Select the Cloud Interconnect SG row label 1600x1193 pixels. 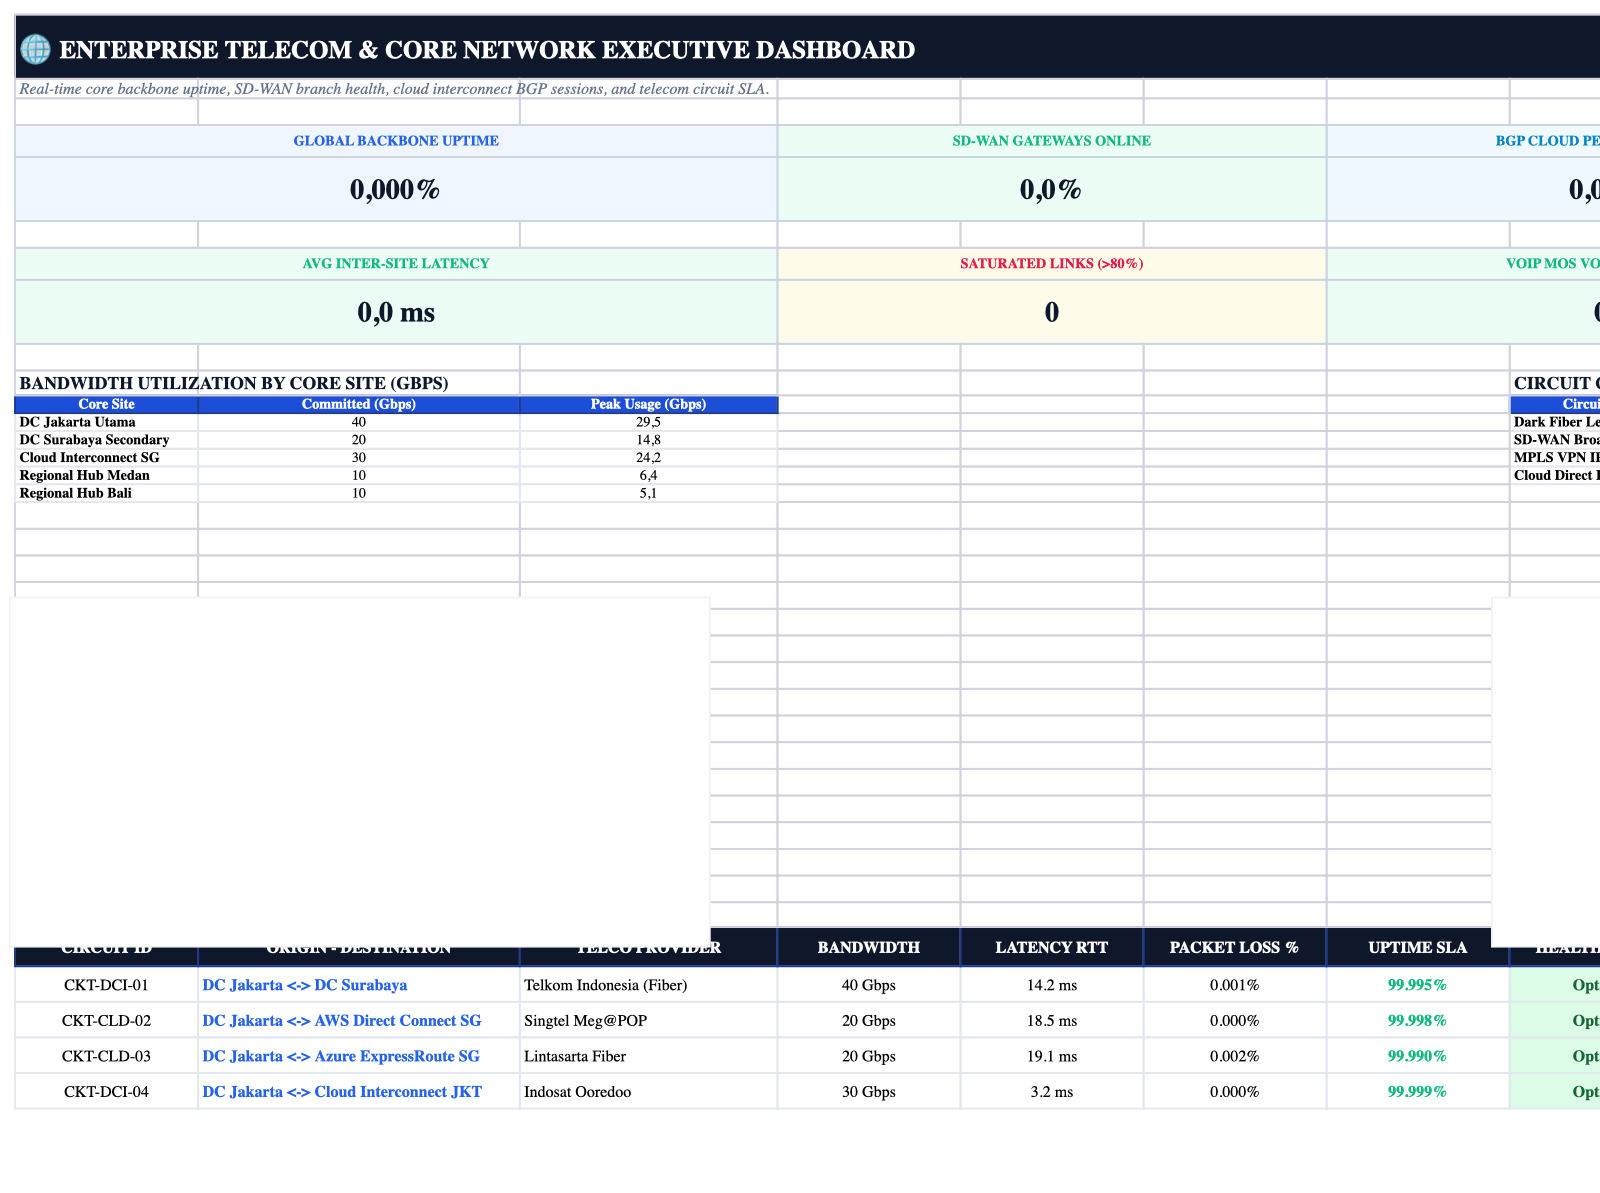click(89, 457)
